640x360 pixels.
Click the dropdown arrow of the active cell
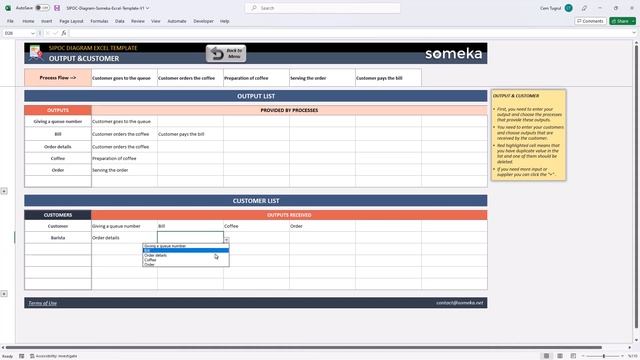227,240
